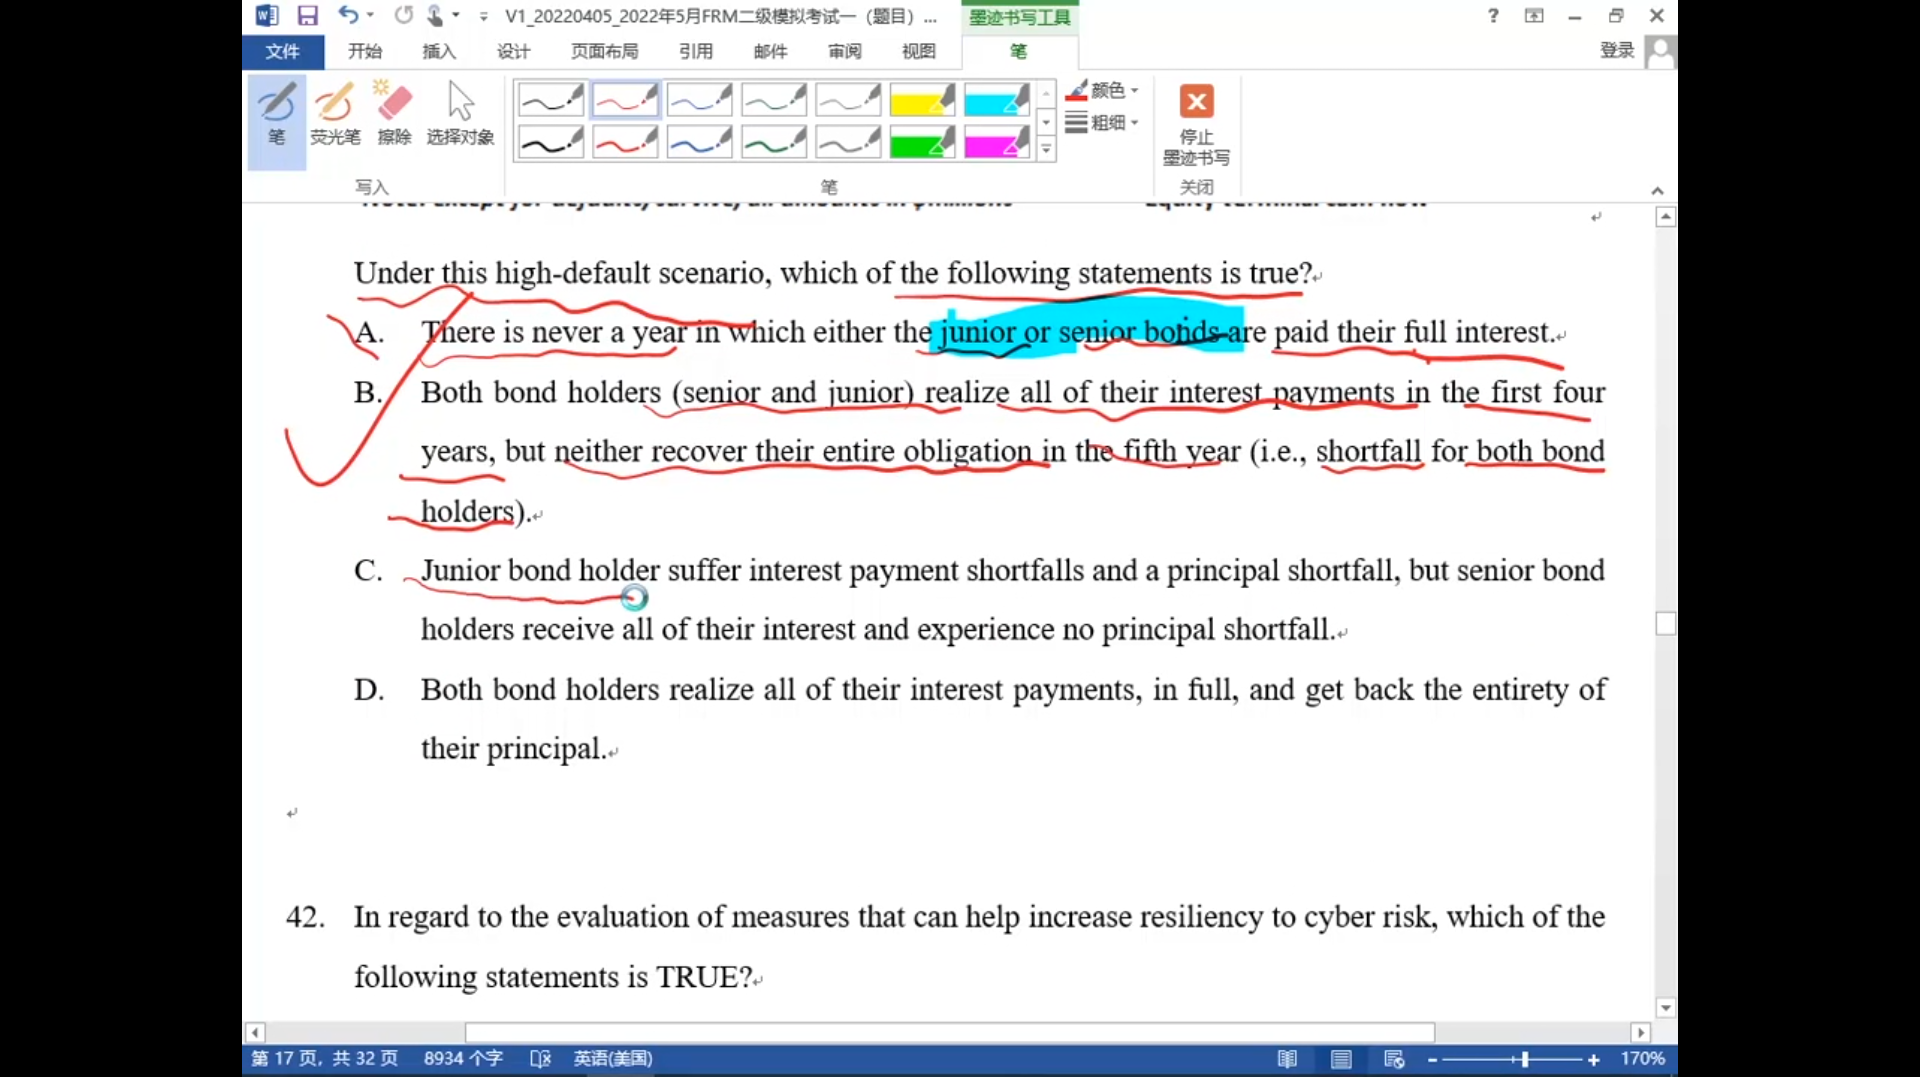The height and width of the screenshot is (1077, 1920).
Task: Click the Save icon in quick access toolbar
Action: point(307,16)
